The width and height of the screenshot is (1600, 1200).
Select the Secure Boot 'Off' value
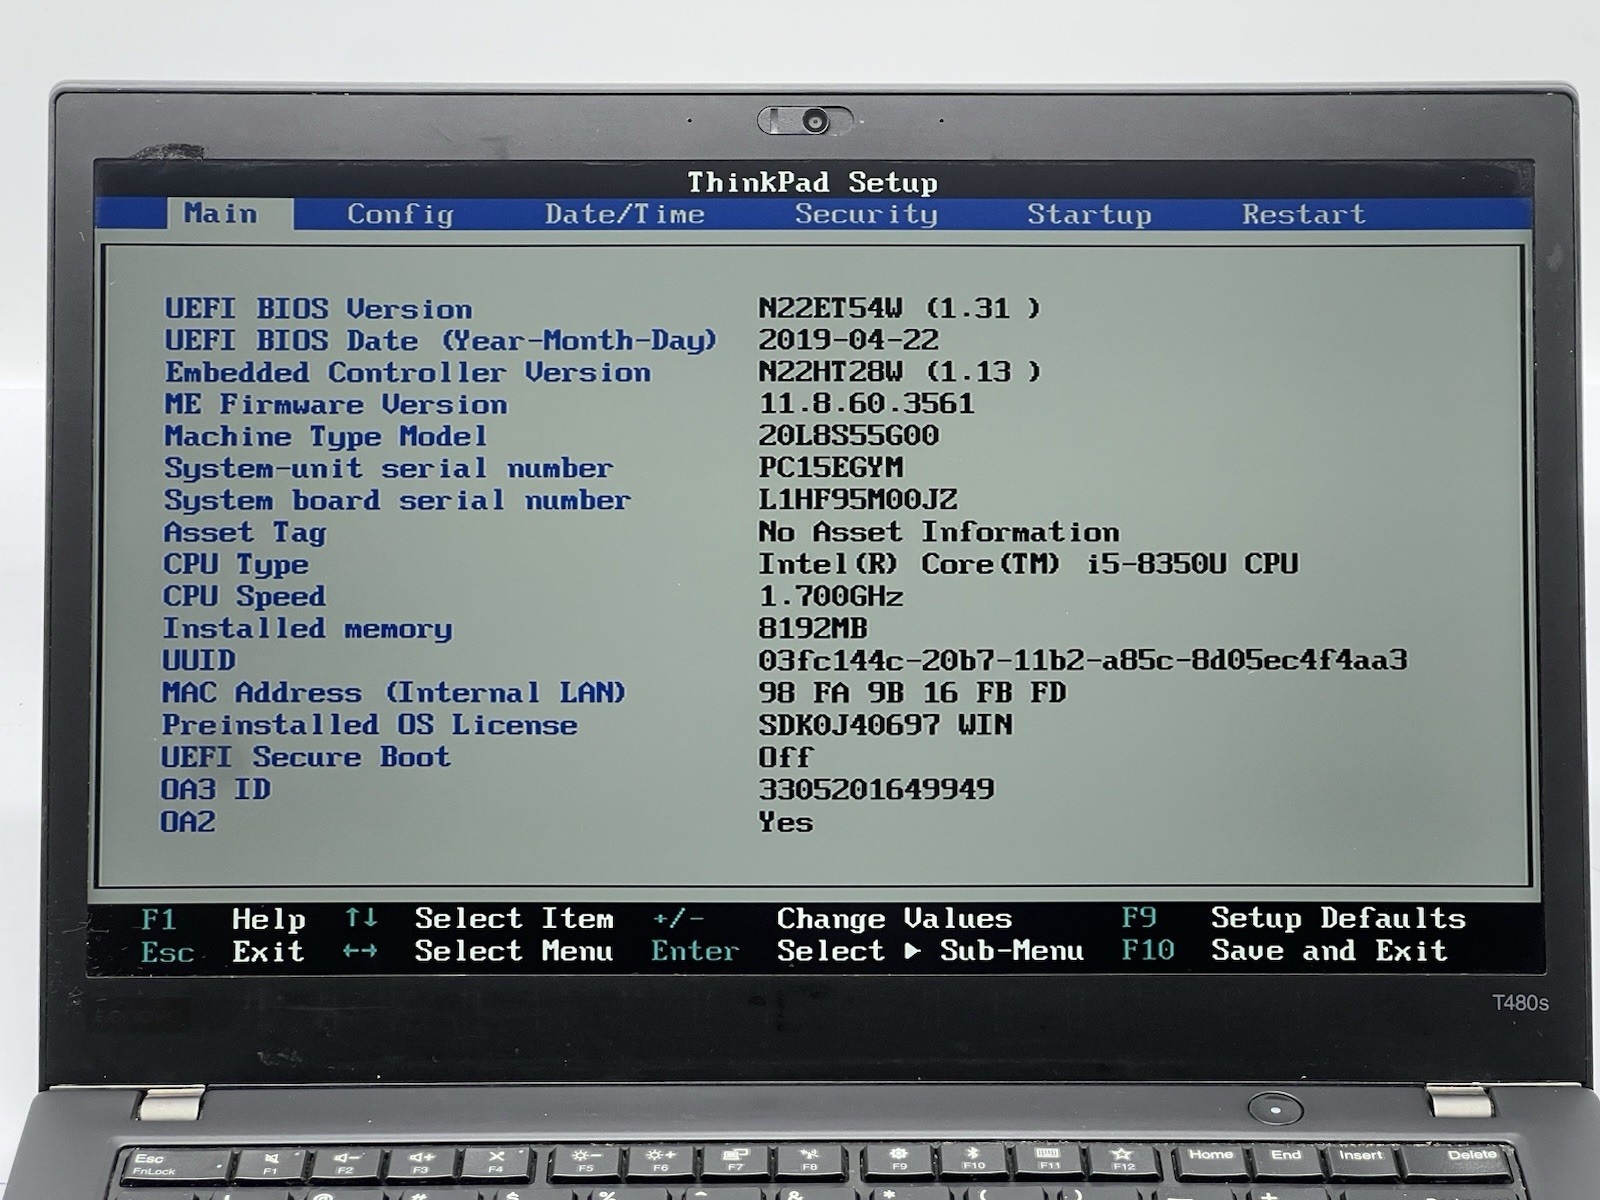coord(785,757)
